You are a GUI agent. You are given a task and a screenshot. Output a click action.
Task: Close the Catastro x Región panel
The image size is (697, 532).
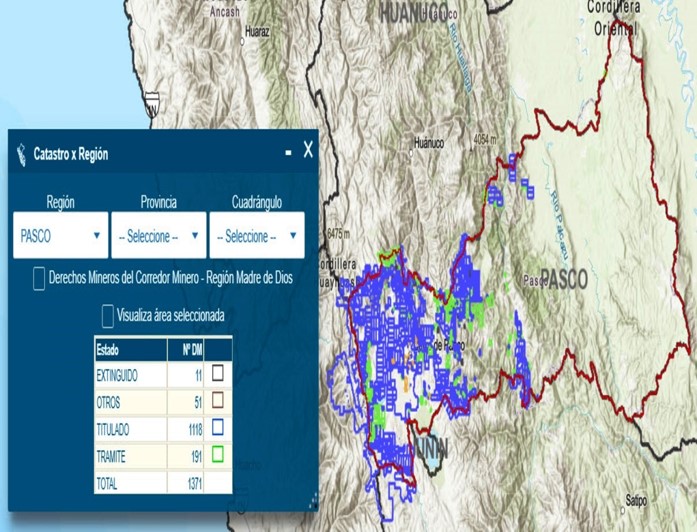(x=308, y=150)
